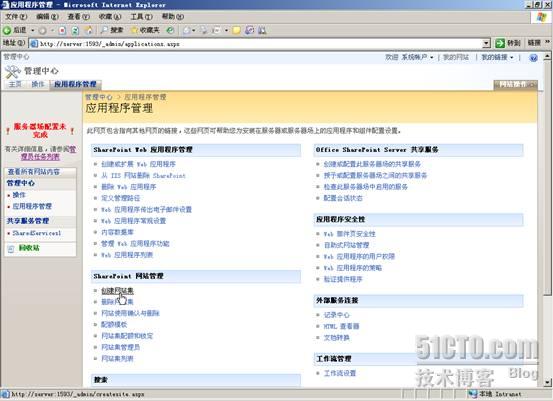Open the 网站集列表 link
The height and width of the screenshot is (401, 553).
pyautogui.click(x=117, y=359)
